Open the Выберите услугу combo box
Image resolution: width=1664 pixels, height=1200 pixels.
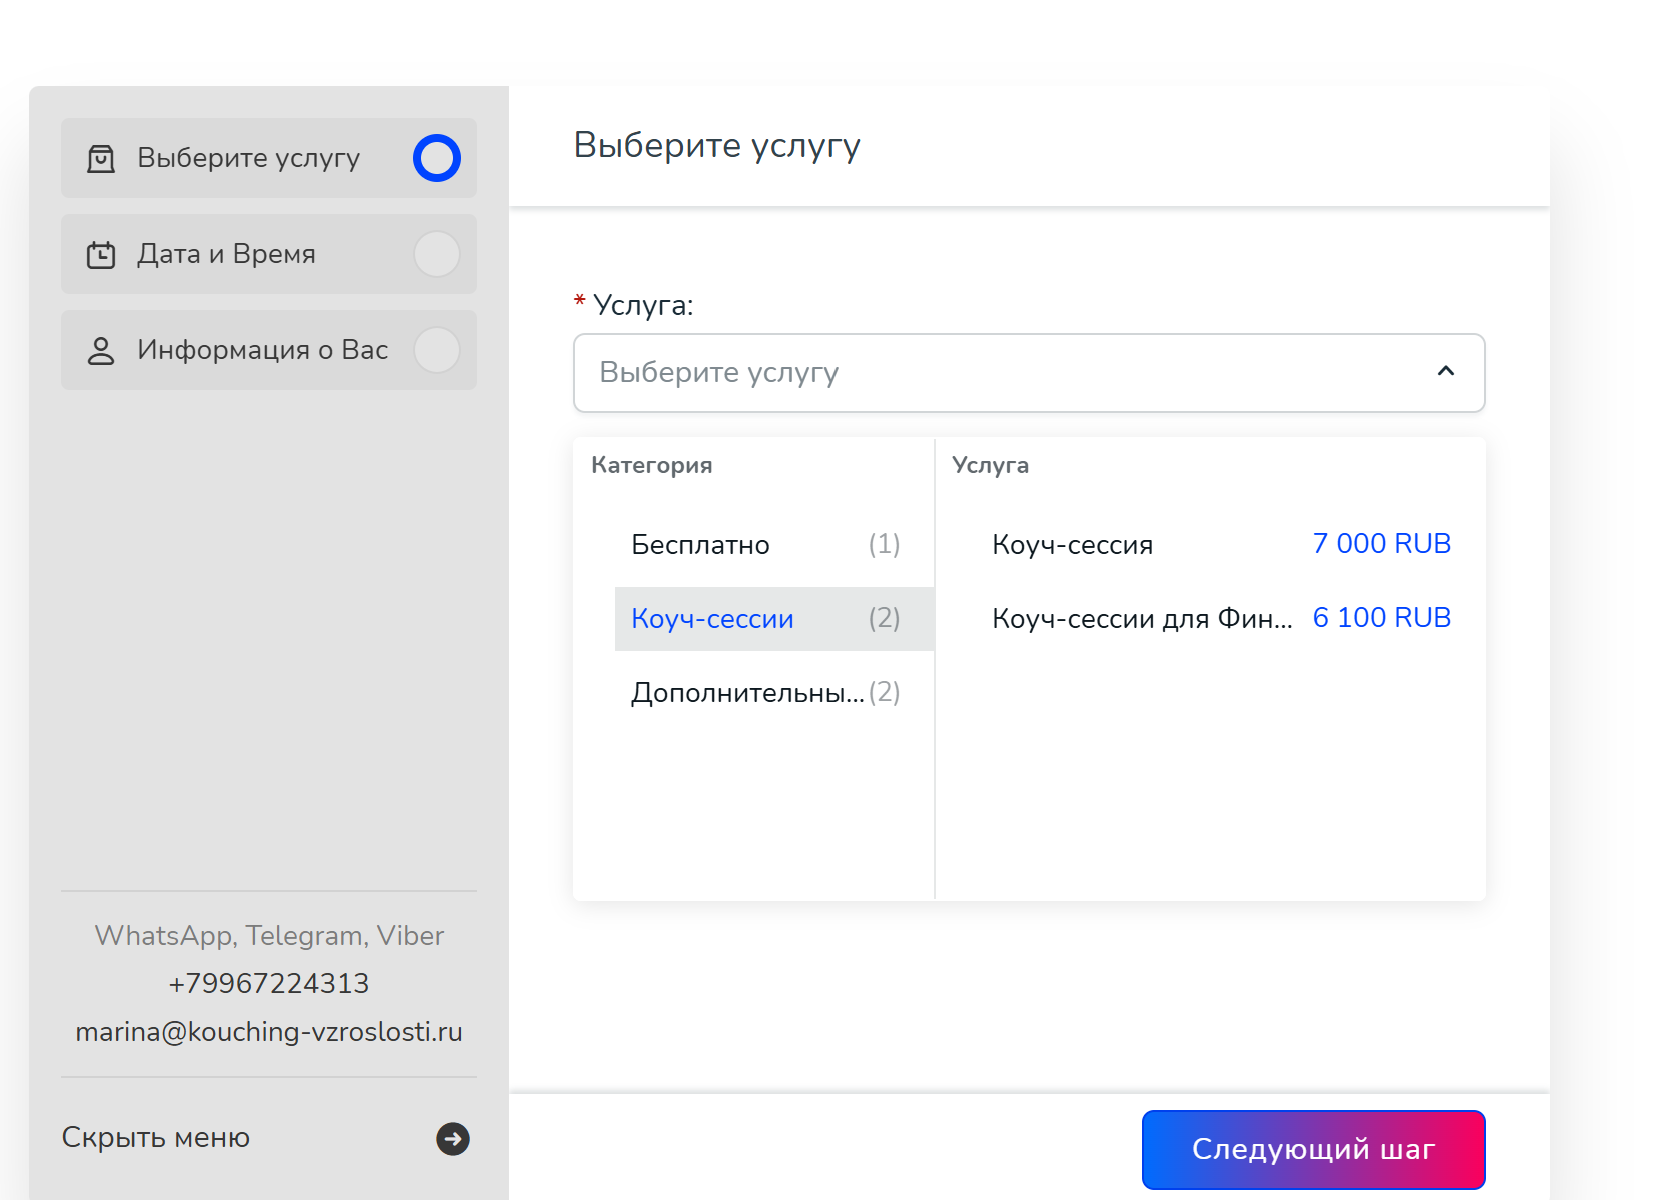pos(1000,373)
